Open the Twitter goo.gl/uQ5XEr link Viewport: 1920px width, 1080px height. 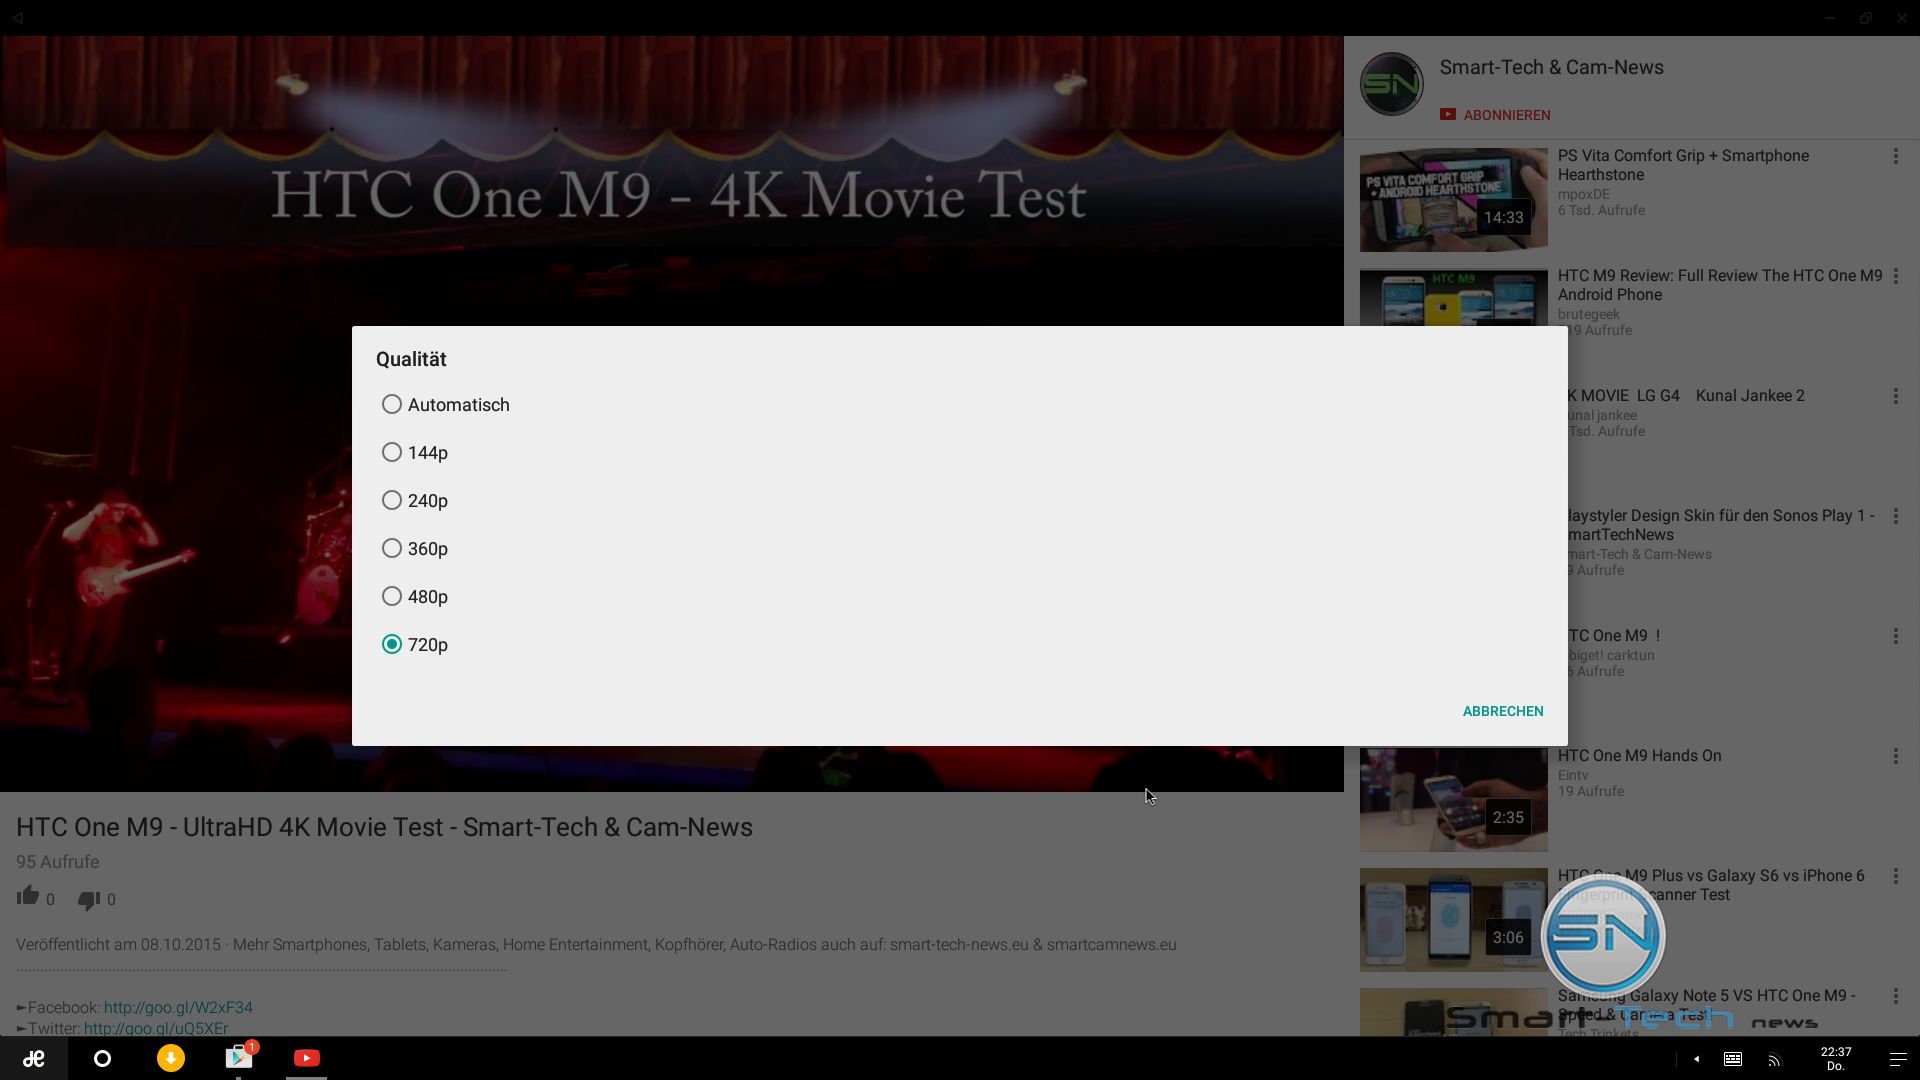[x=156, y=1028]
